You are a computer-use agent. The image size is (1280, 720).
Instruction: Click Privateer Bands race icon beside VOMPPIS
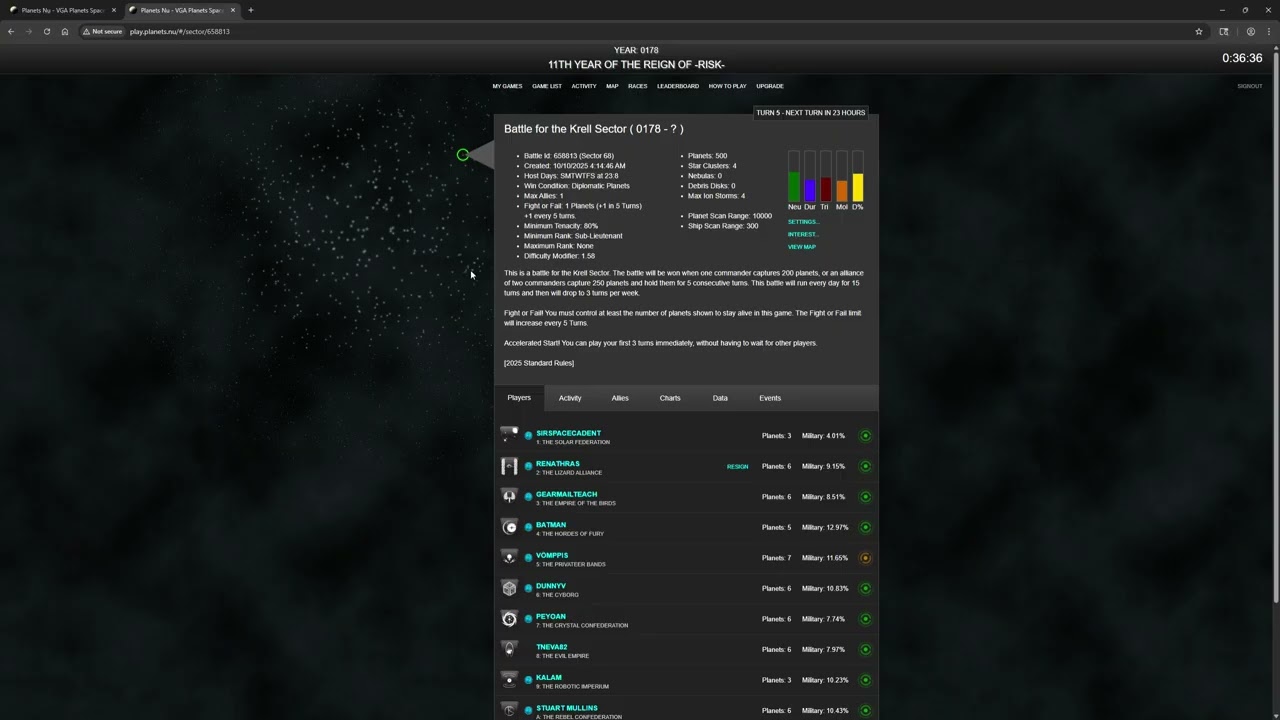[509, 558]
